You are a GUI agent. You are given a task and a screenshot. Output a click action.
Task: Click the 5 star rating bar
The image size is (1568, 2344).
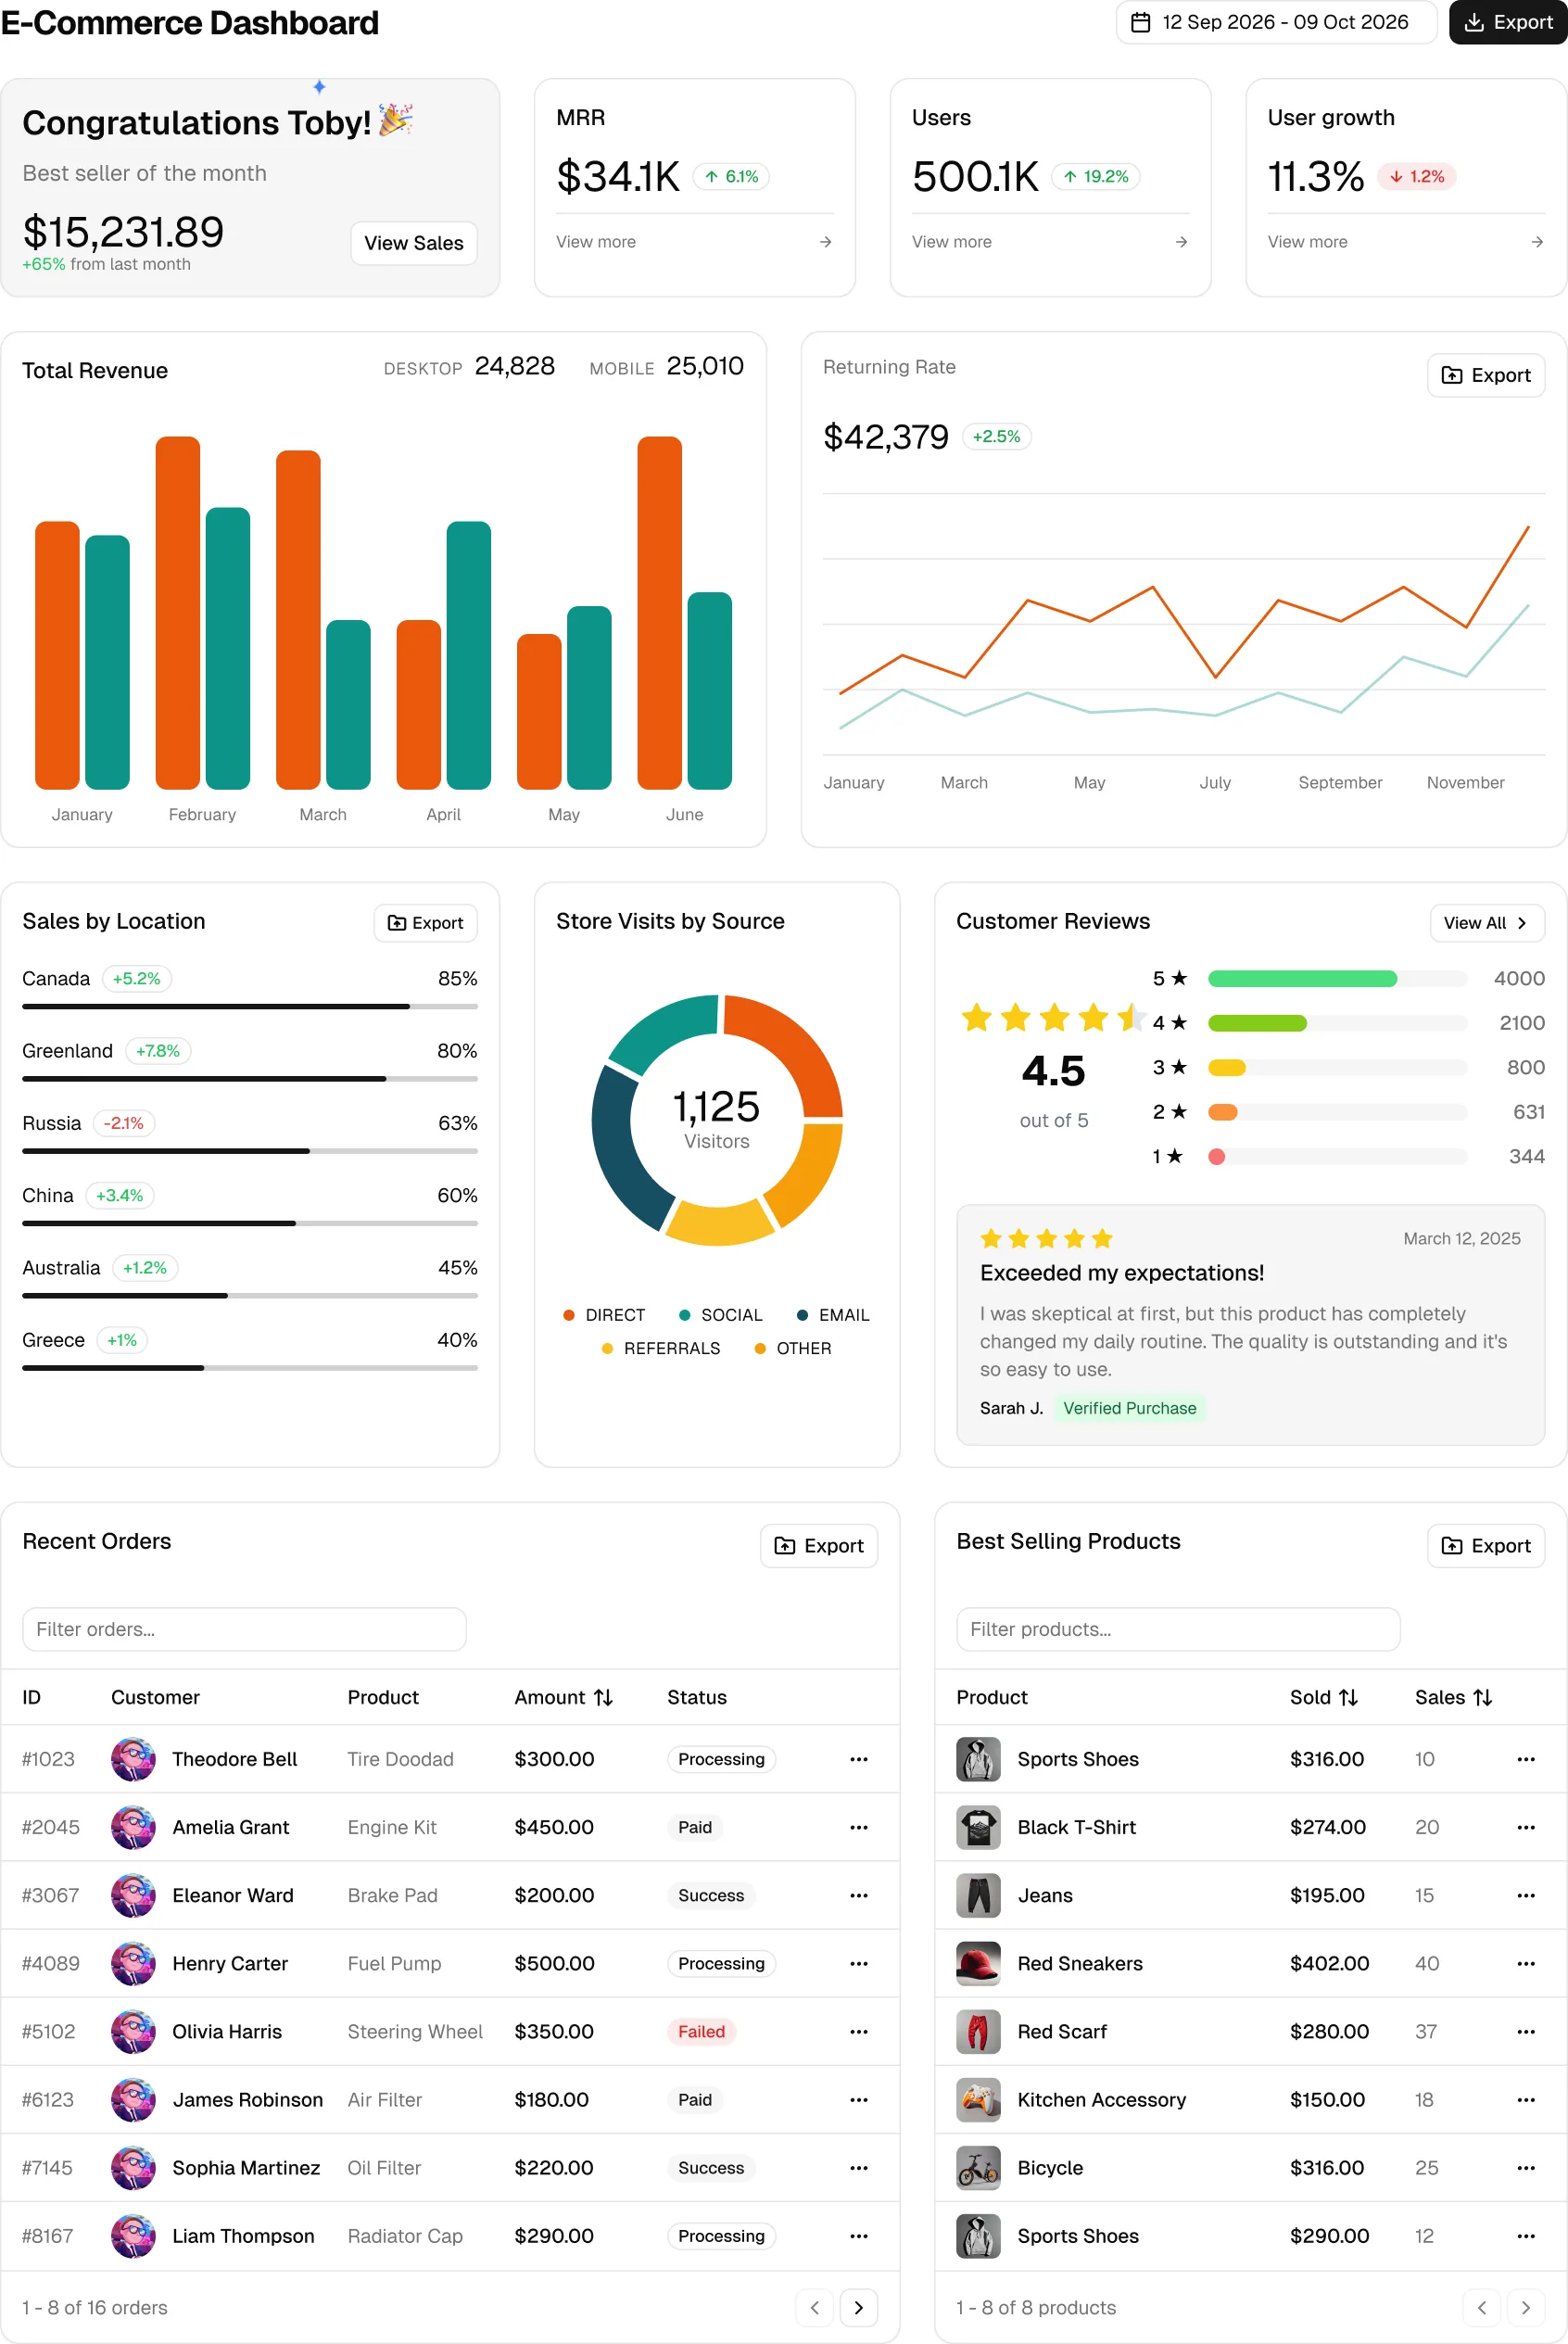[x=1337, y=979]
